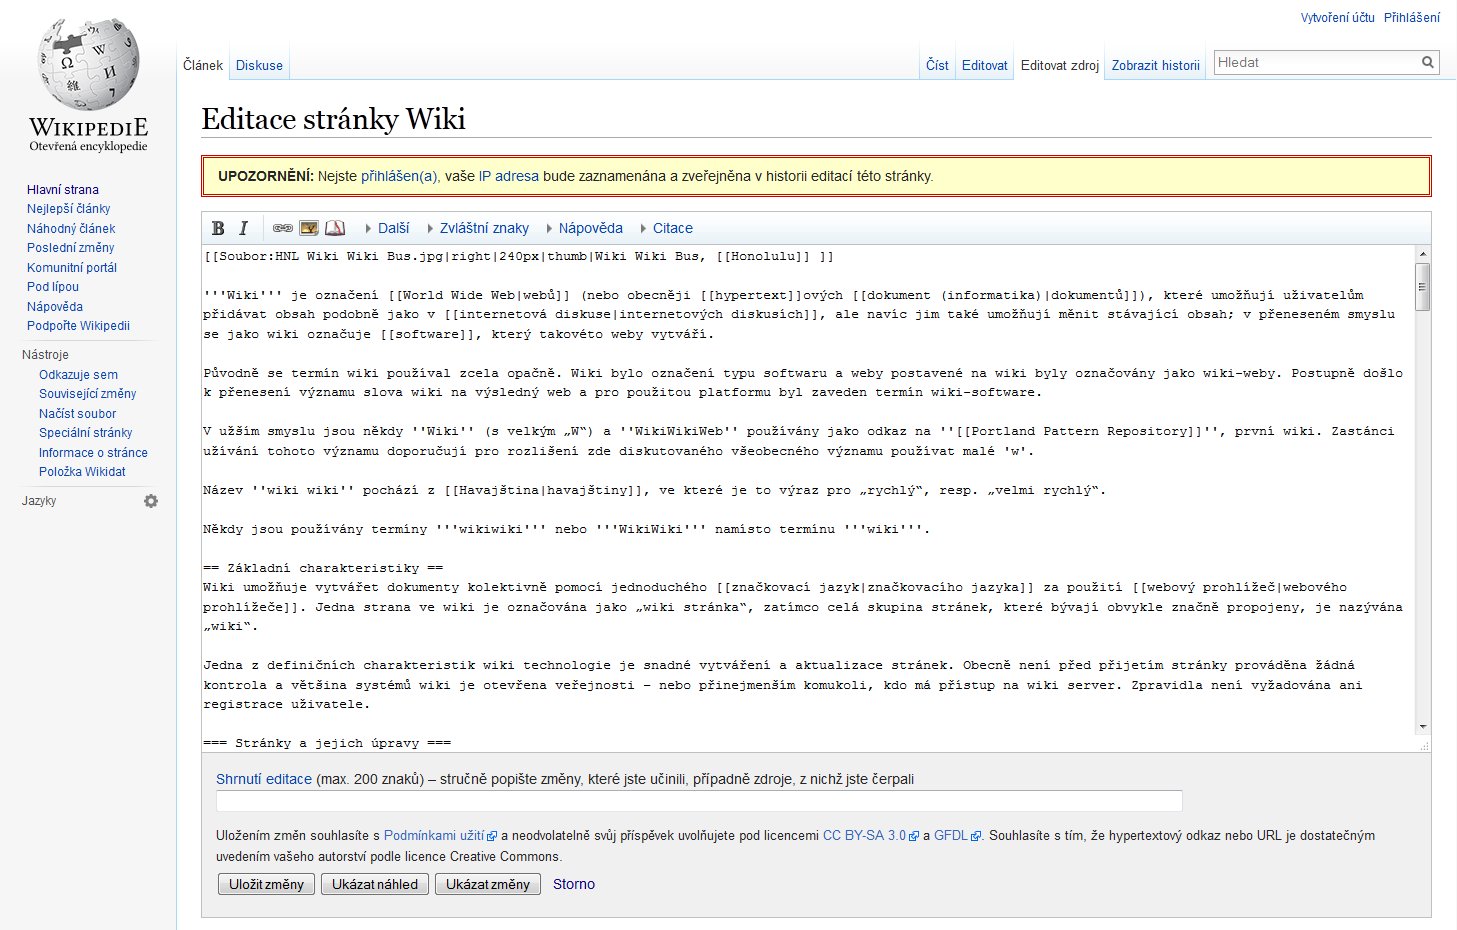Viewport: 1457px width, 930px height.
Task: Open Komunitní portál in the sidebar
Action: tap(72, 267)
